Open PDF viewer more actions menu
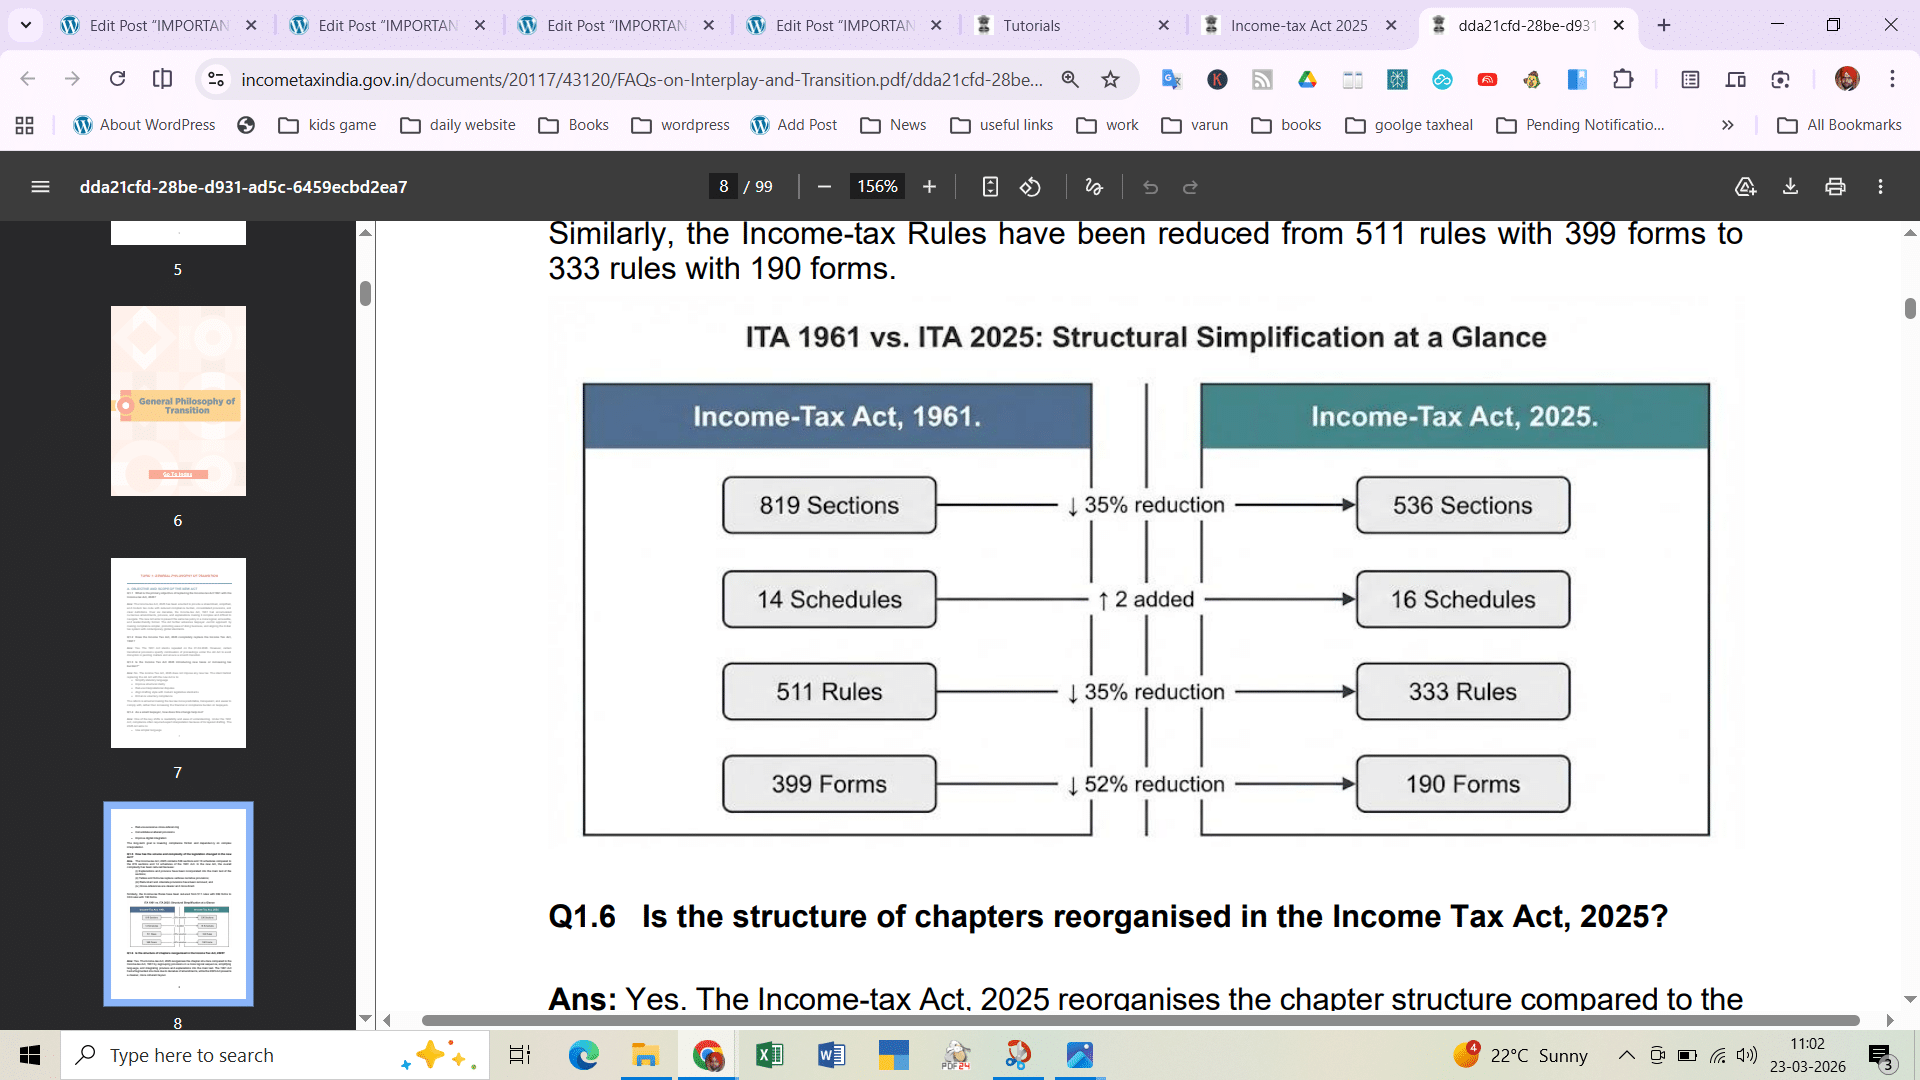The image size is (1920, 1080). (x=1880, y=187)
